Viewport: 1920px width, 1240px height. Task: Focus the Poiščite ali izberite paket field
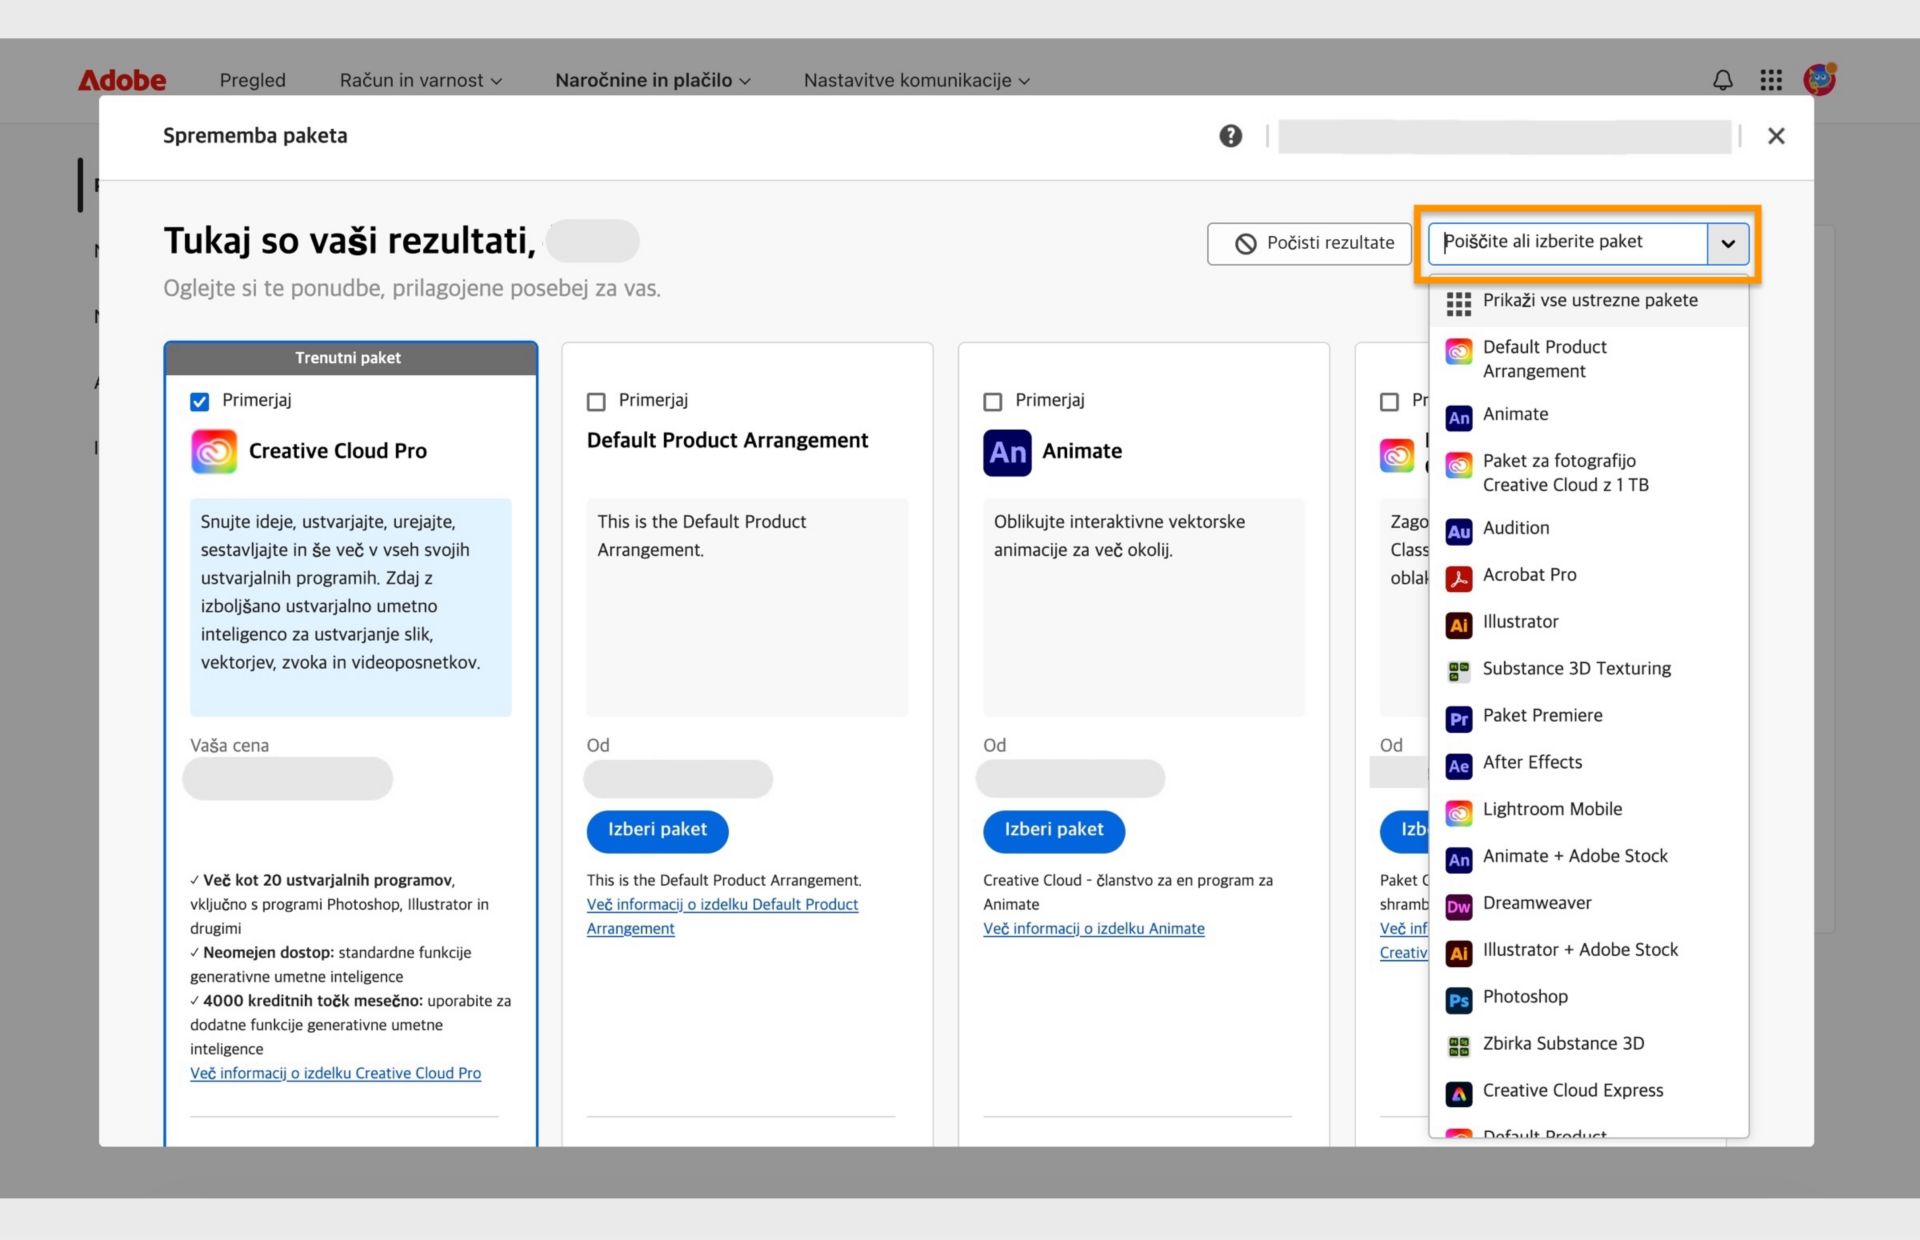tap(1568, 243)
